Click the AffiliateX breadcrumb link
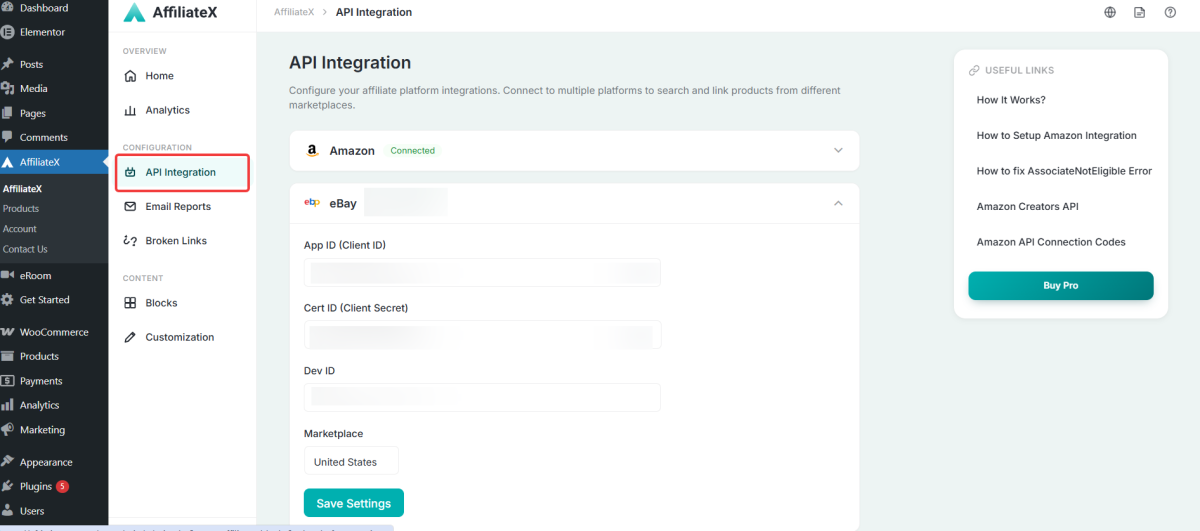This screenshot has width=1200, height=531. (294, 12)
